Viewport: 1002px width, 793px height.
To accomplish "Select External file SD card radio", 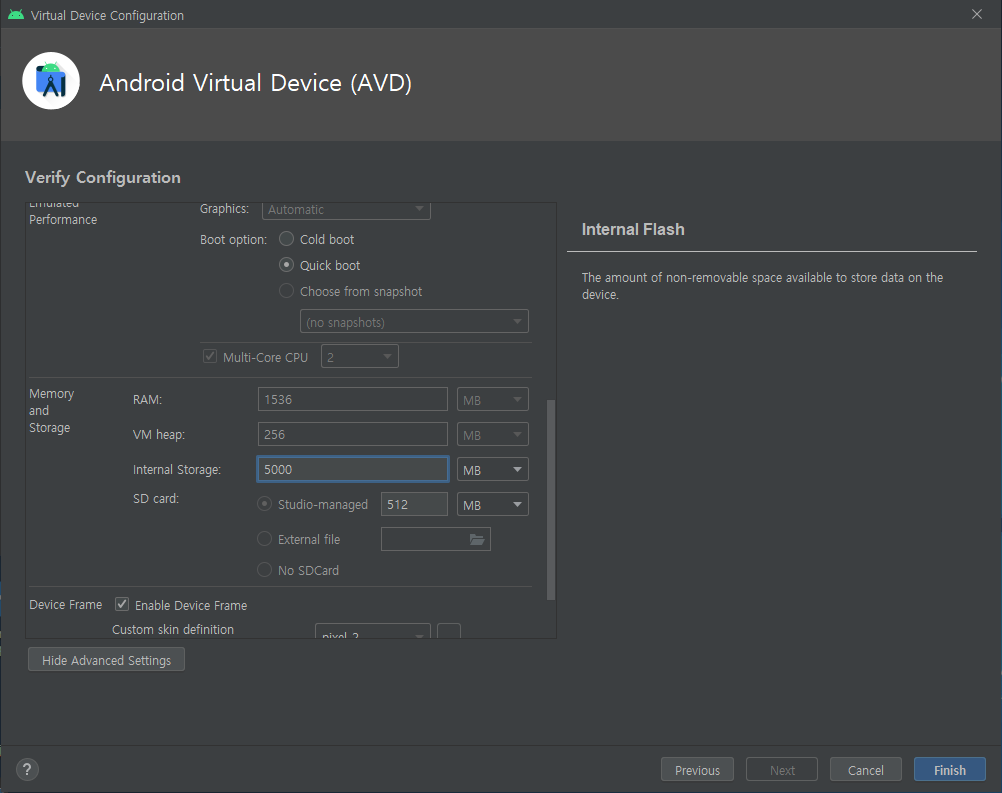I will pos(264,539).
